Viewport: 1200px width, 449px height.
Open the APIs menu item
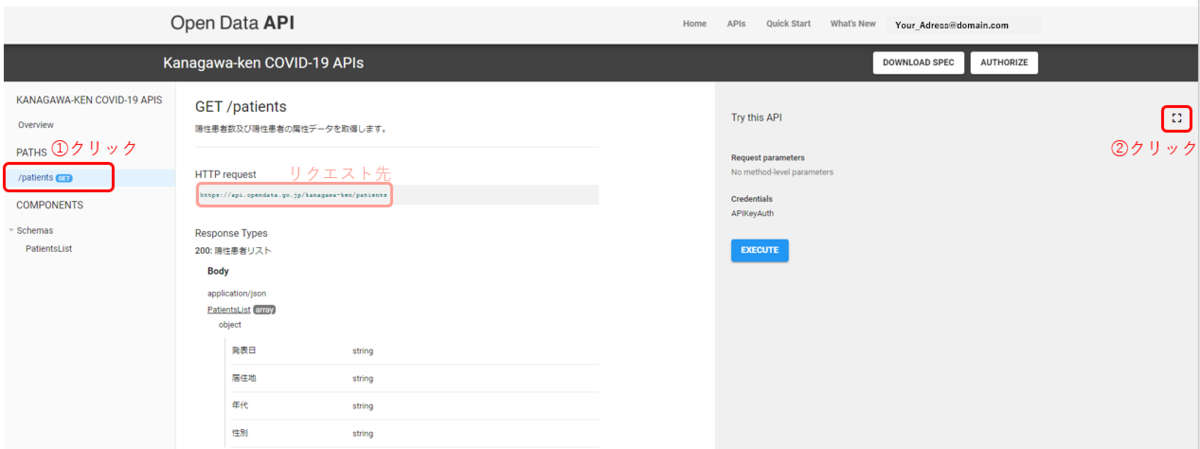tap(736, 24)
